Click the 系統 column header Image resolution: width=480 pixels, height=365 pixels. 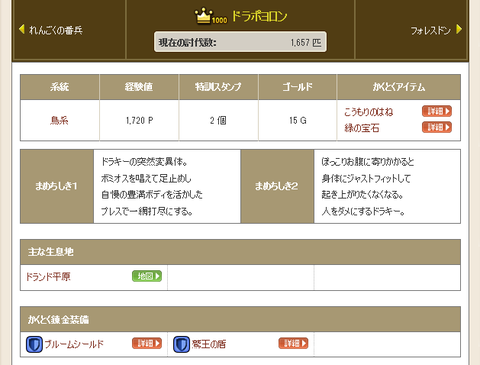(x=59, y=87)
